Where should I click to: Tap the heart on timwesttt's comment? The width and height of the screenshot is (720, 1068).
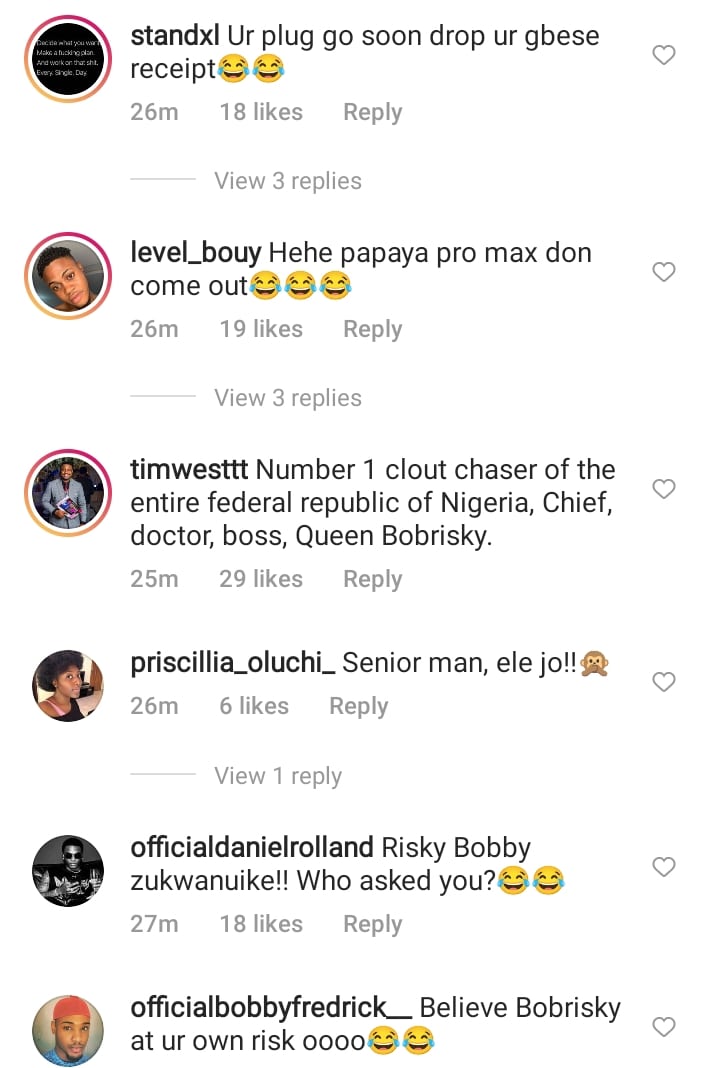tap(664, 489)
